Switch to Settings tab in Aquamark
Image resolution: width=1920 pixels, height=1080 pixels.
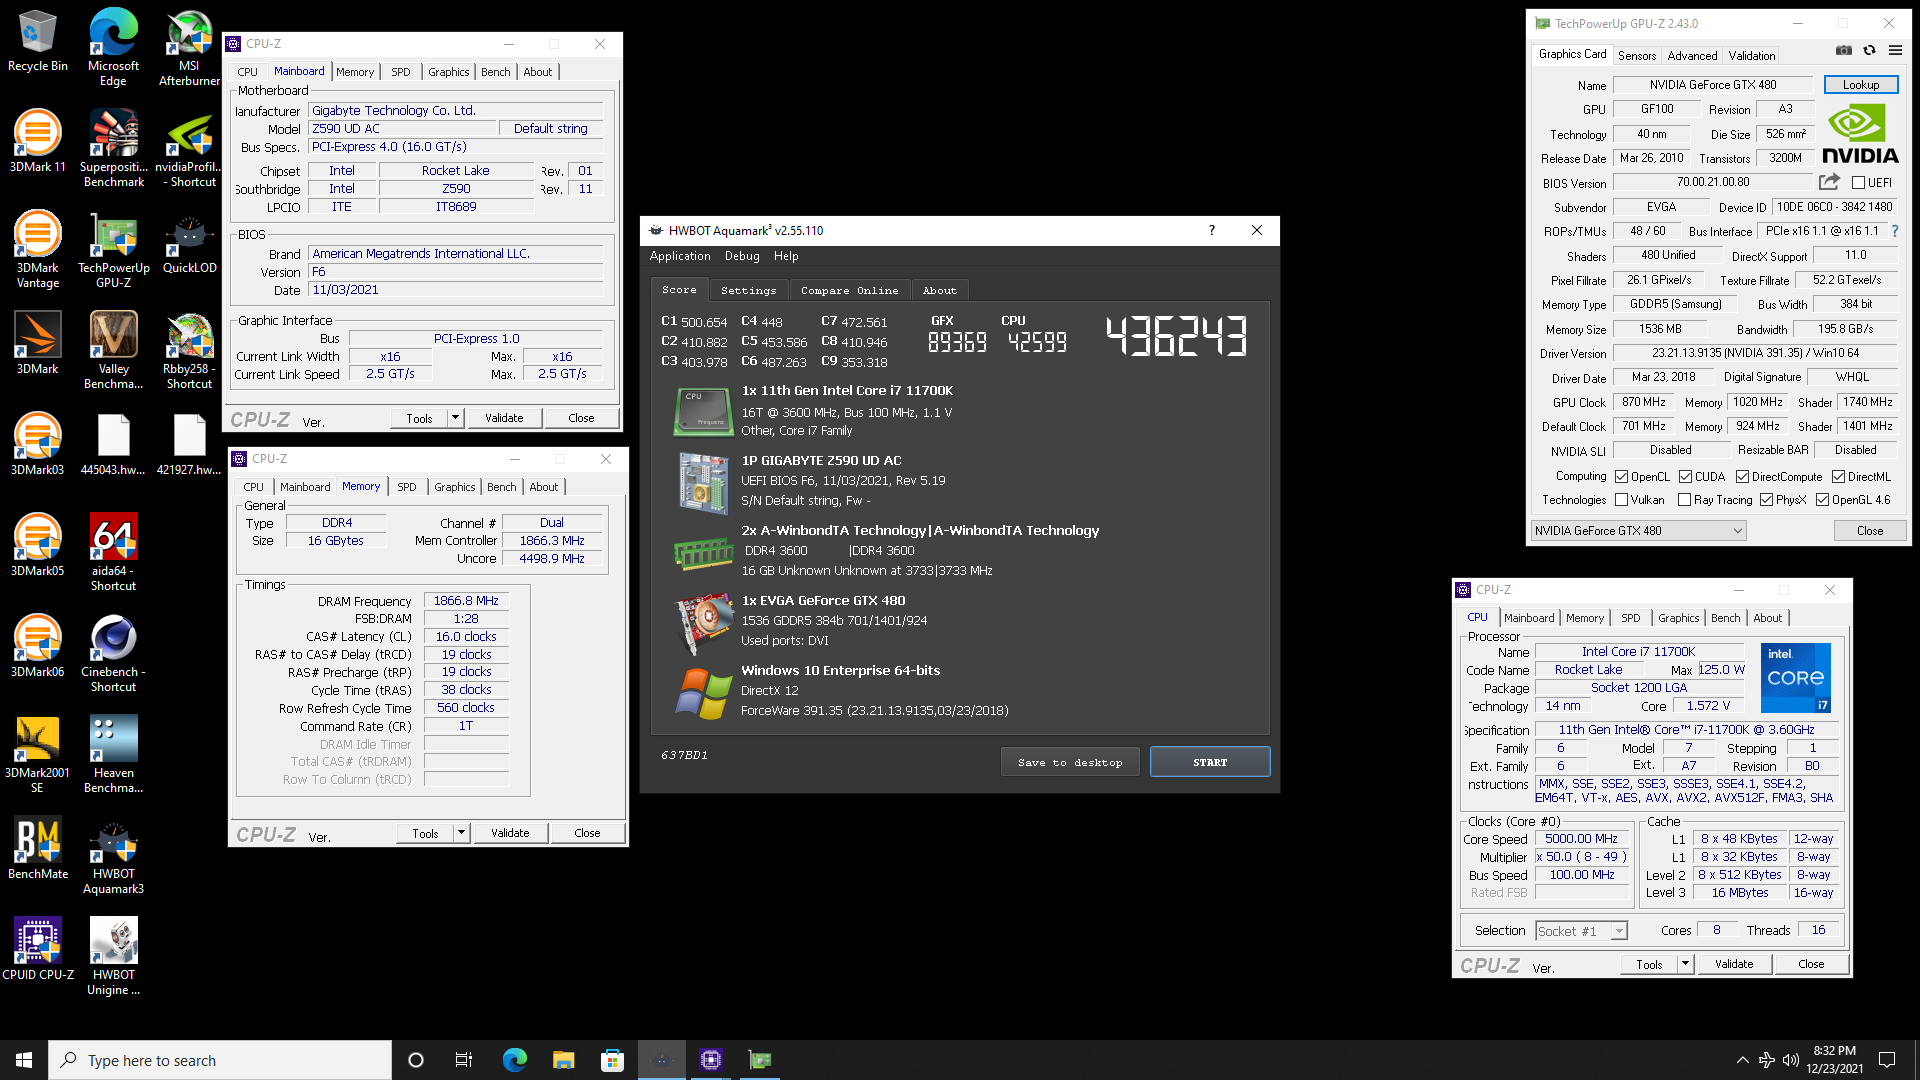click(x=748, y=290)
